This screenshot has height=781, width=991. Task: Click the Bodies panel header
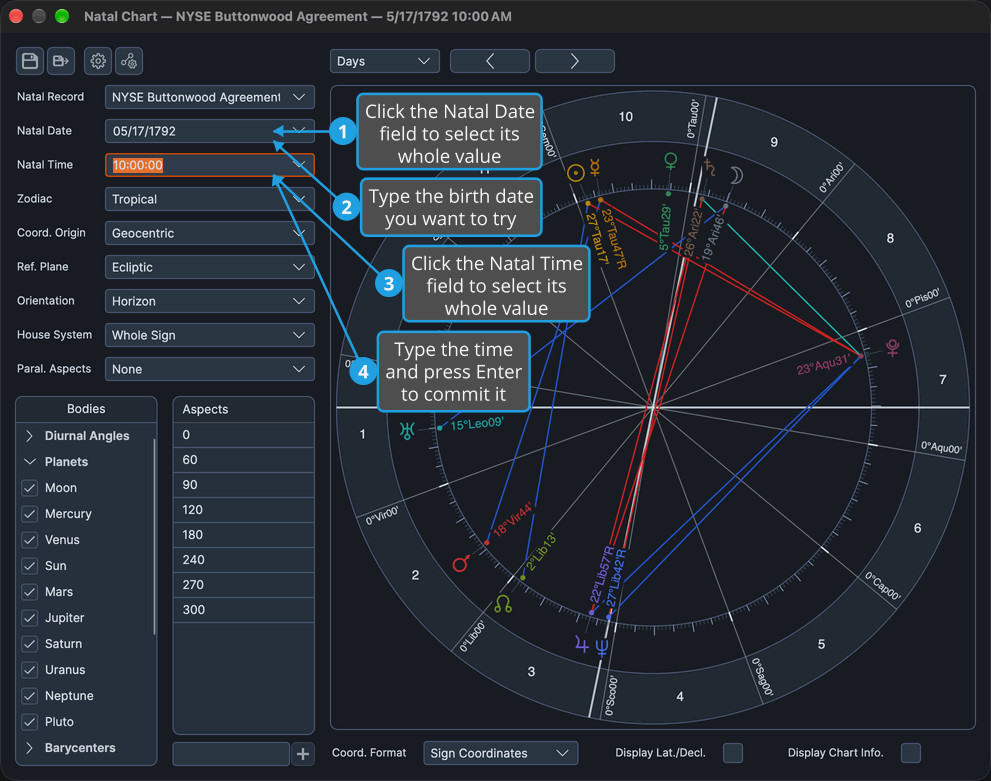[87, 409]
